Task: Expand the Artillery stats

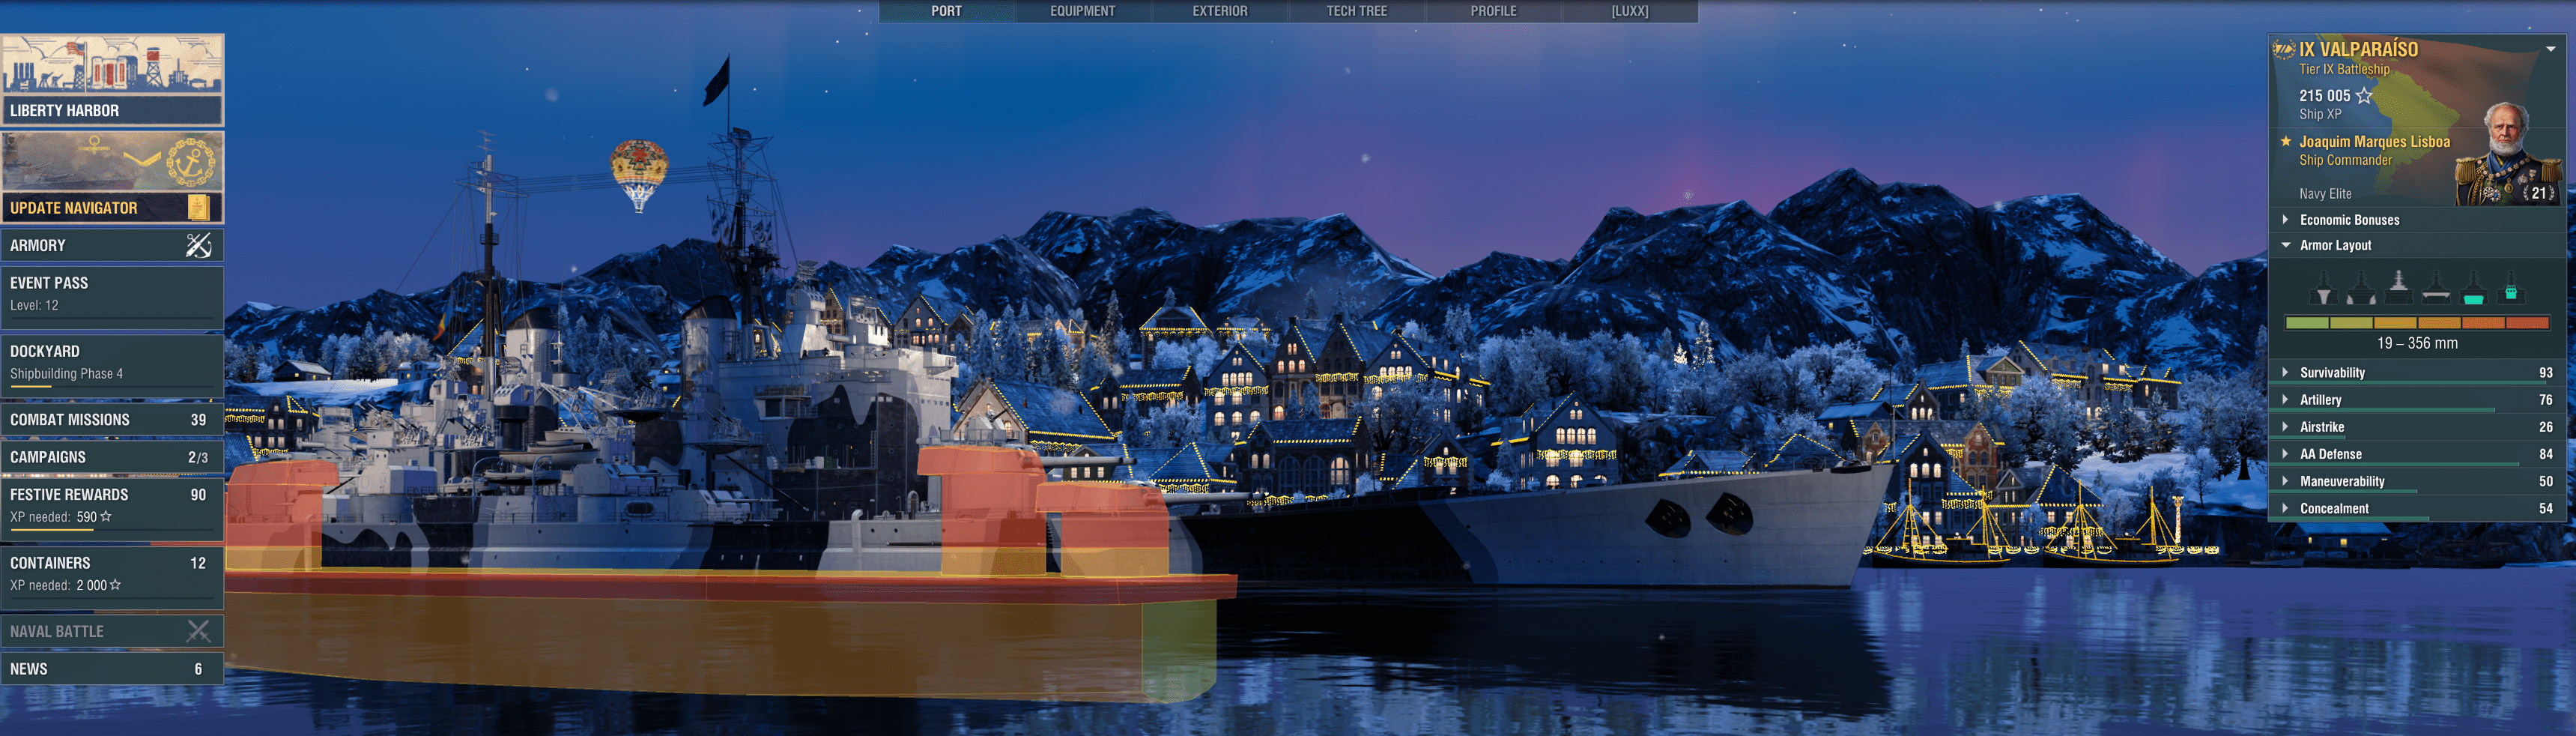Action: pos(2417,400)
